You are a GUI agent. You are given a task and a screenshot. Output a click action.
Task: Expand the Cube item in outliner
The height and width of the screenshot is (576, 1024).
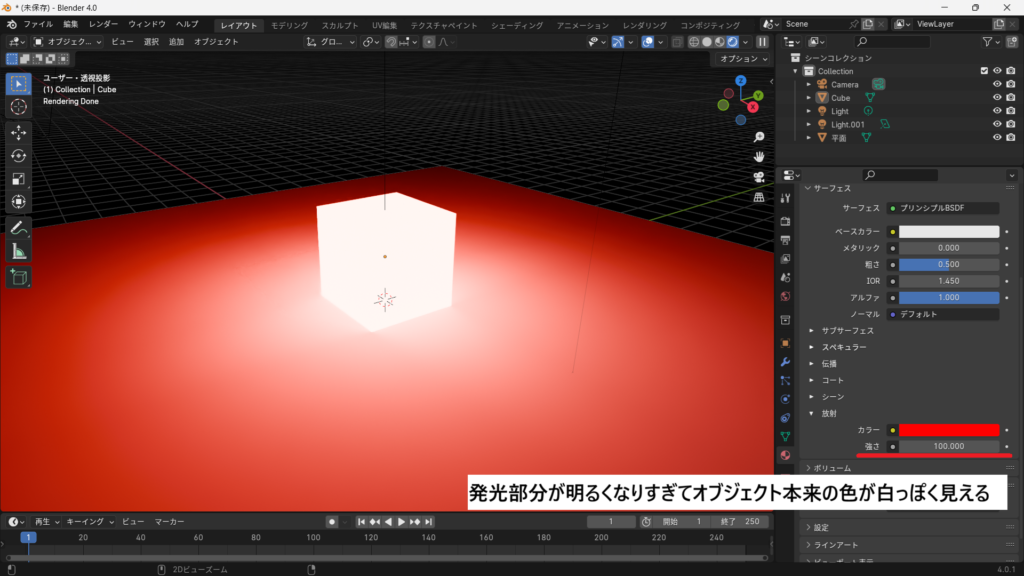click(808, 97)
